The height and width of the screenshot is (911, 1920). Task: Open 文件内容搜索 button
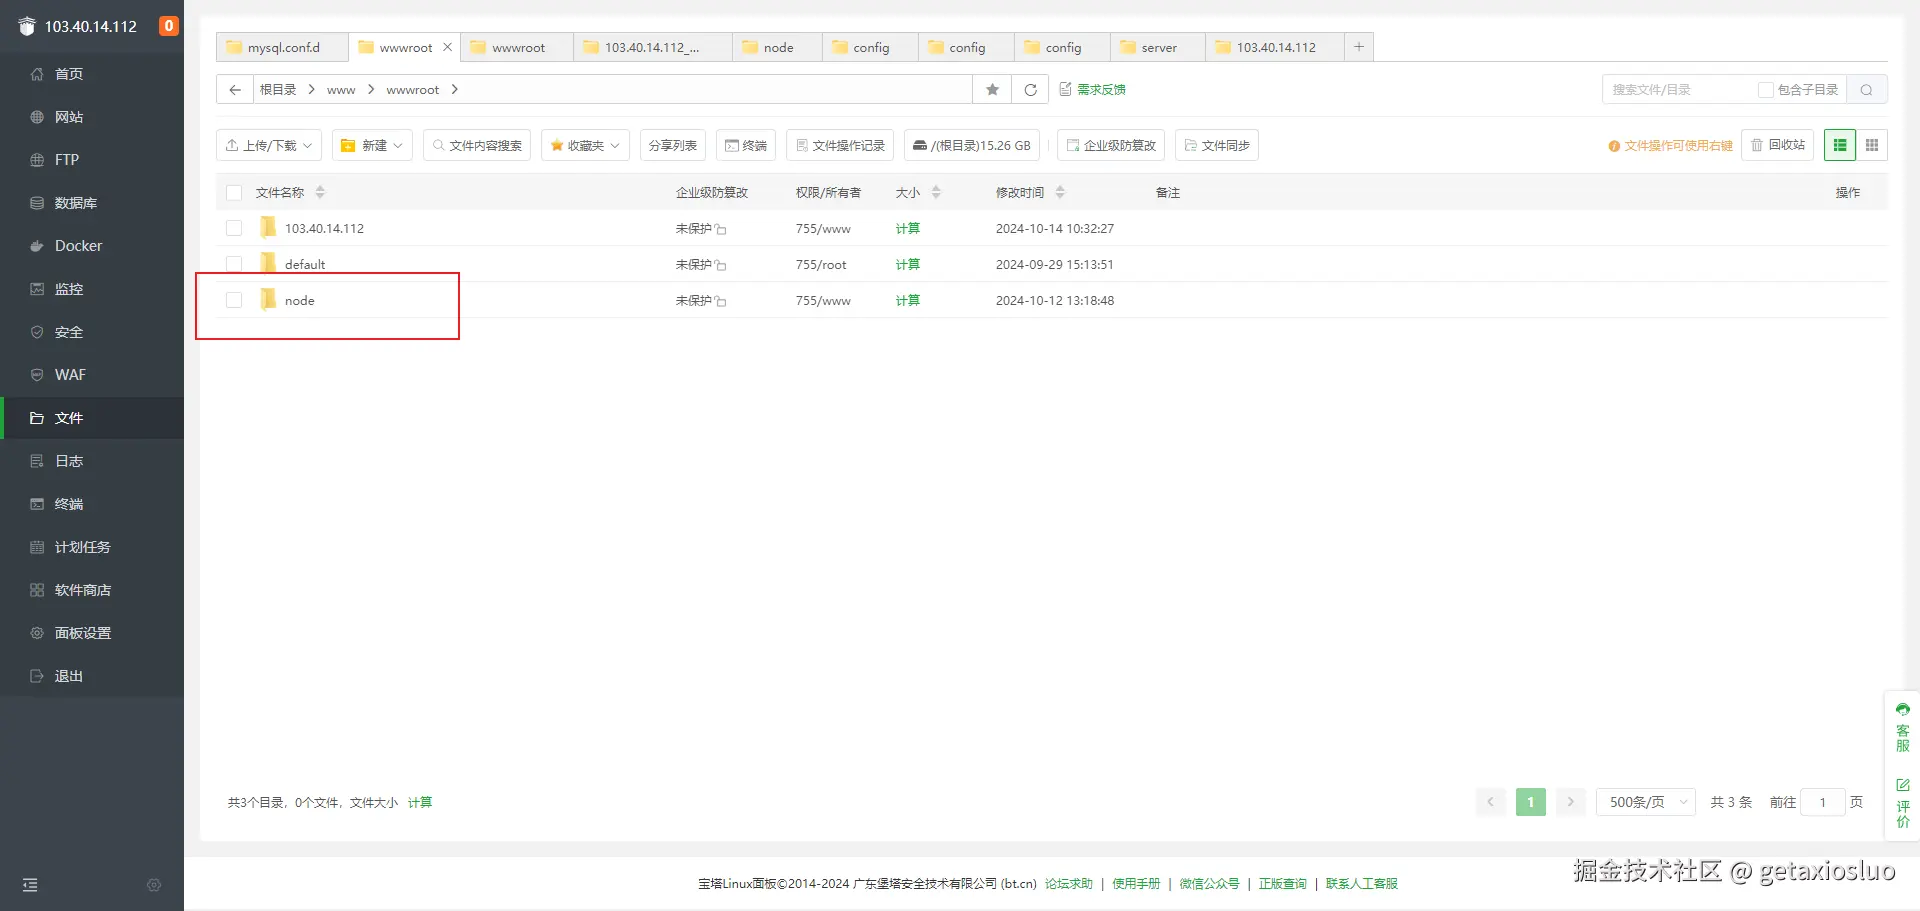click(477, 145)
